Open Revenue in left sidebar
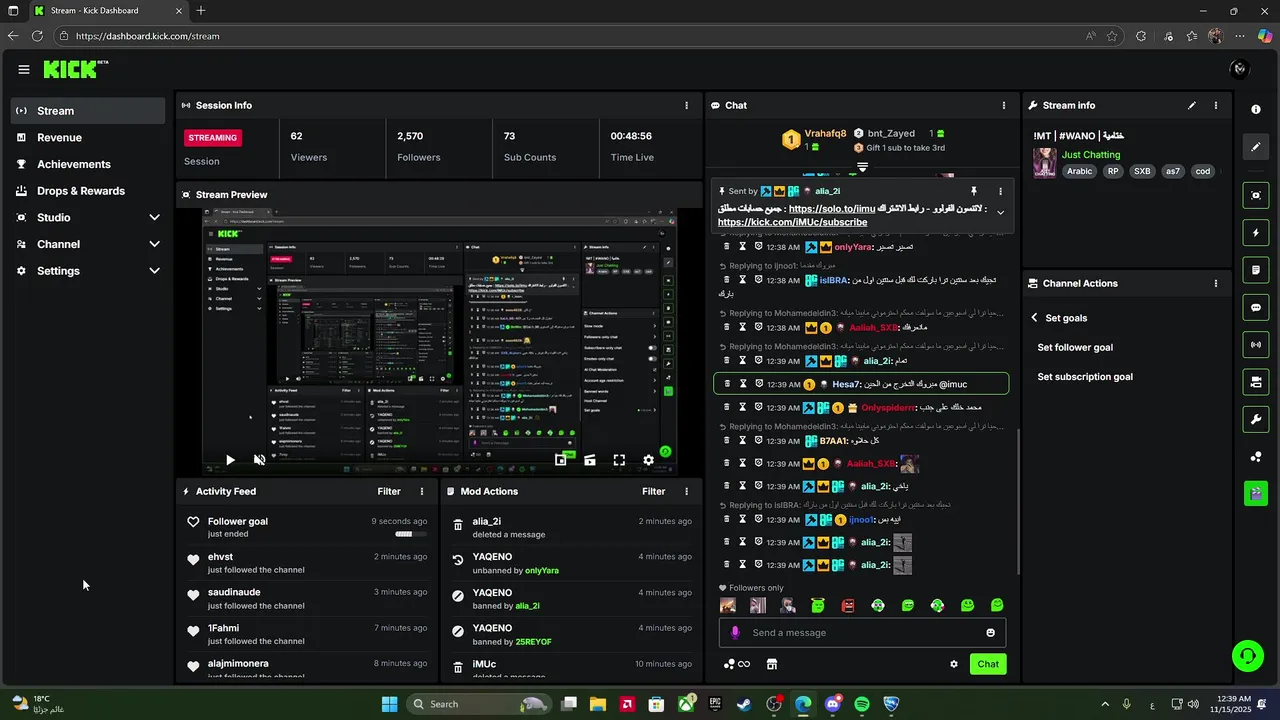Screen dimensions: 1280x720 click(x=88, y=138)
